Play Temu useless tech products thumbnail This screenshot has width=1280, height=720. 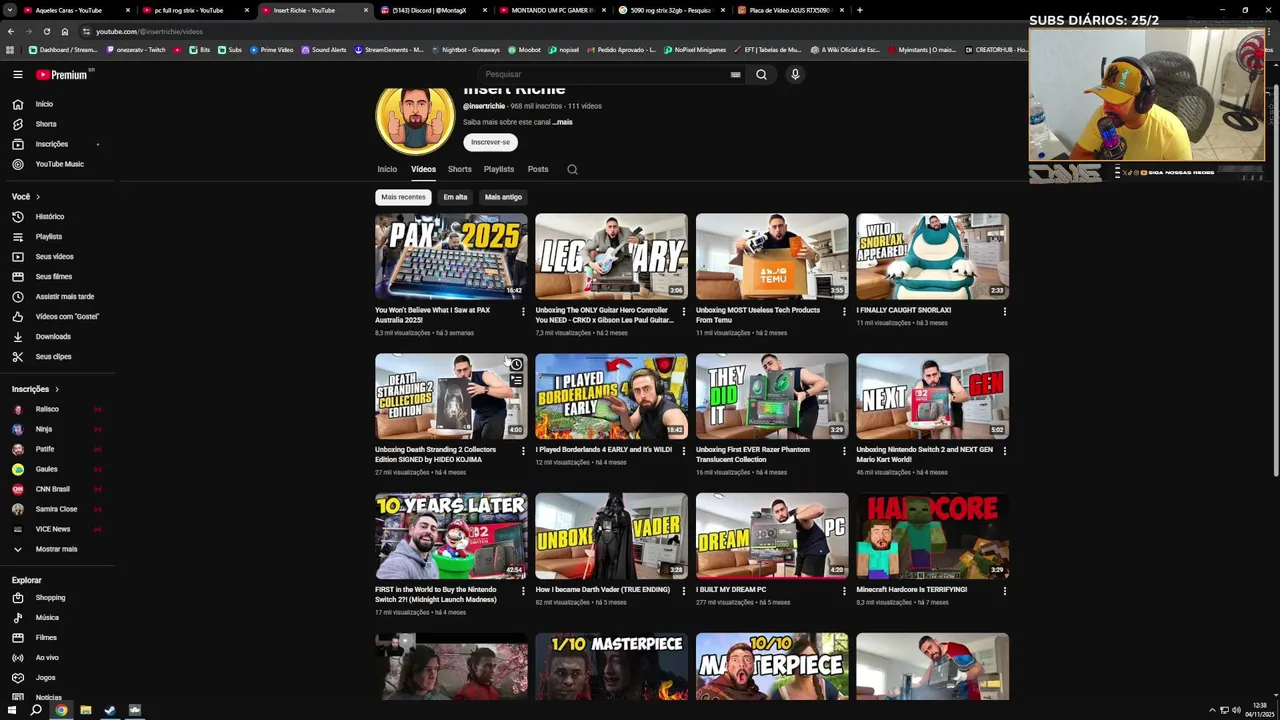pos(772,256)
